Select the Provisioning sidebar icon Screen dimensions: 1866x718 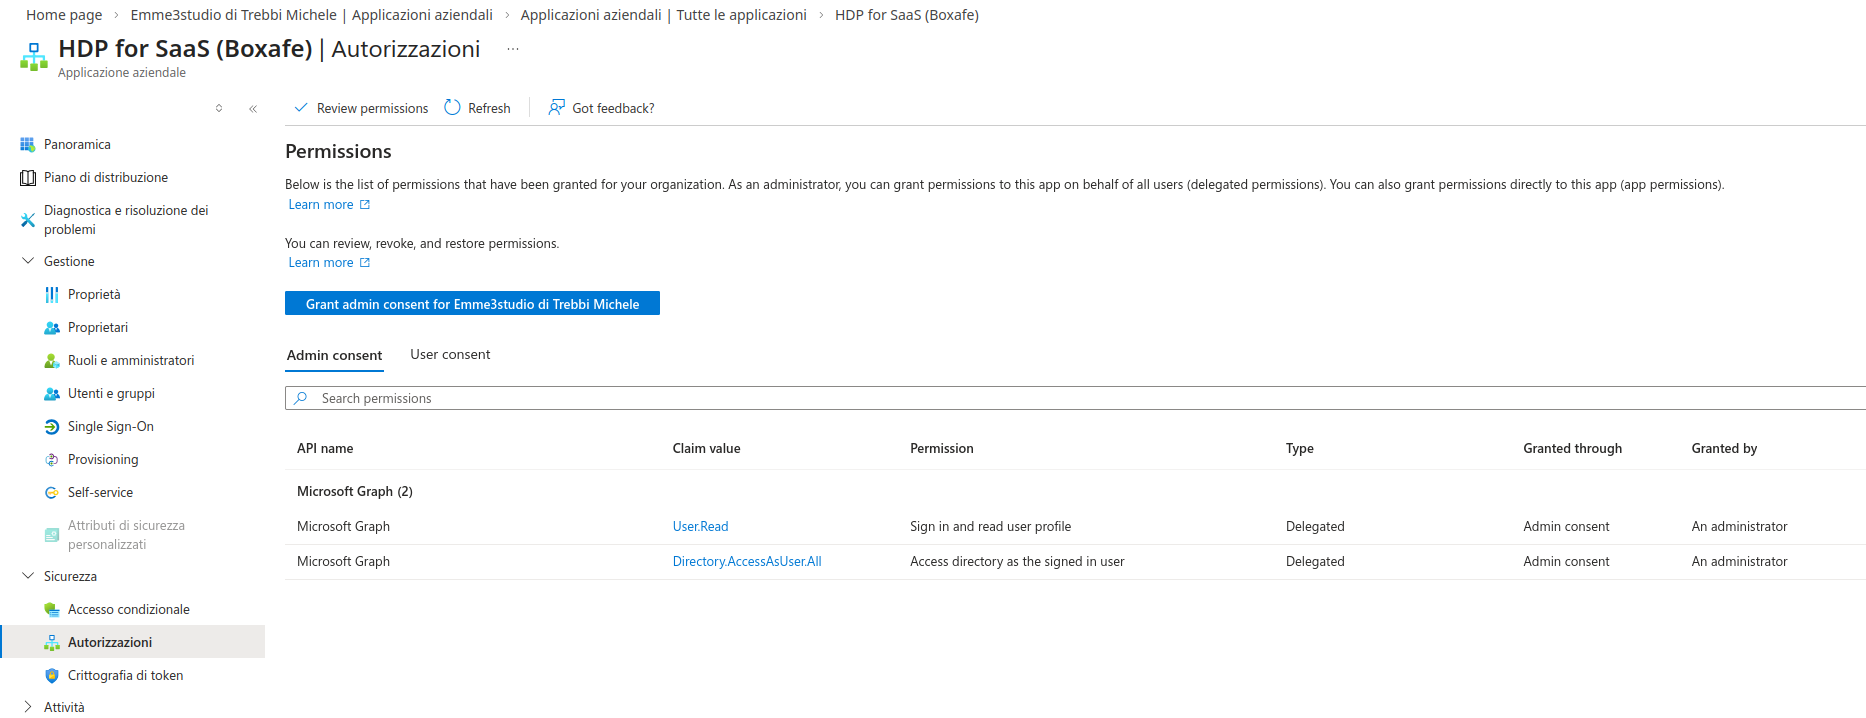pyautogui.click(x=52, y=460)
